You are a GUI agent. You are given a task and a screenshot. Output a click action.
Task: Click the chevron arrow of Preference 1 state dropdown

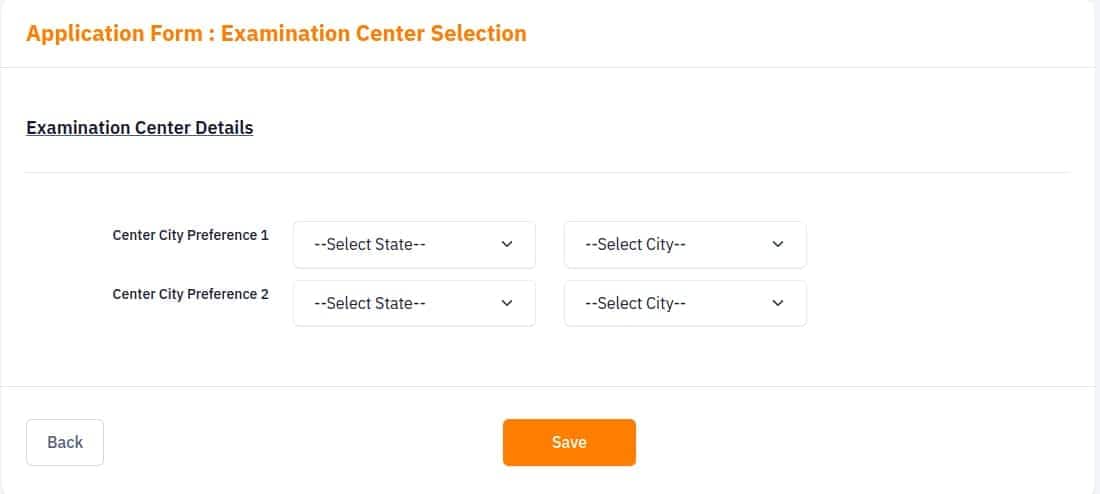pos(507,244)
